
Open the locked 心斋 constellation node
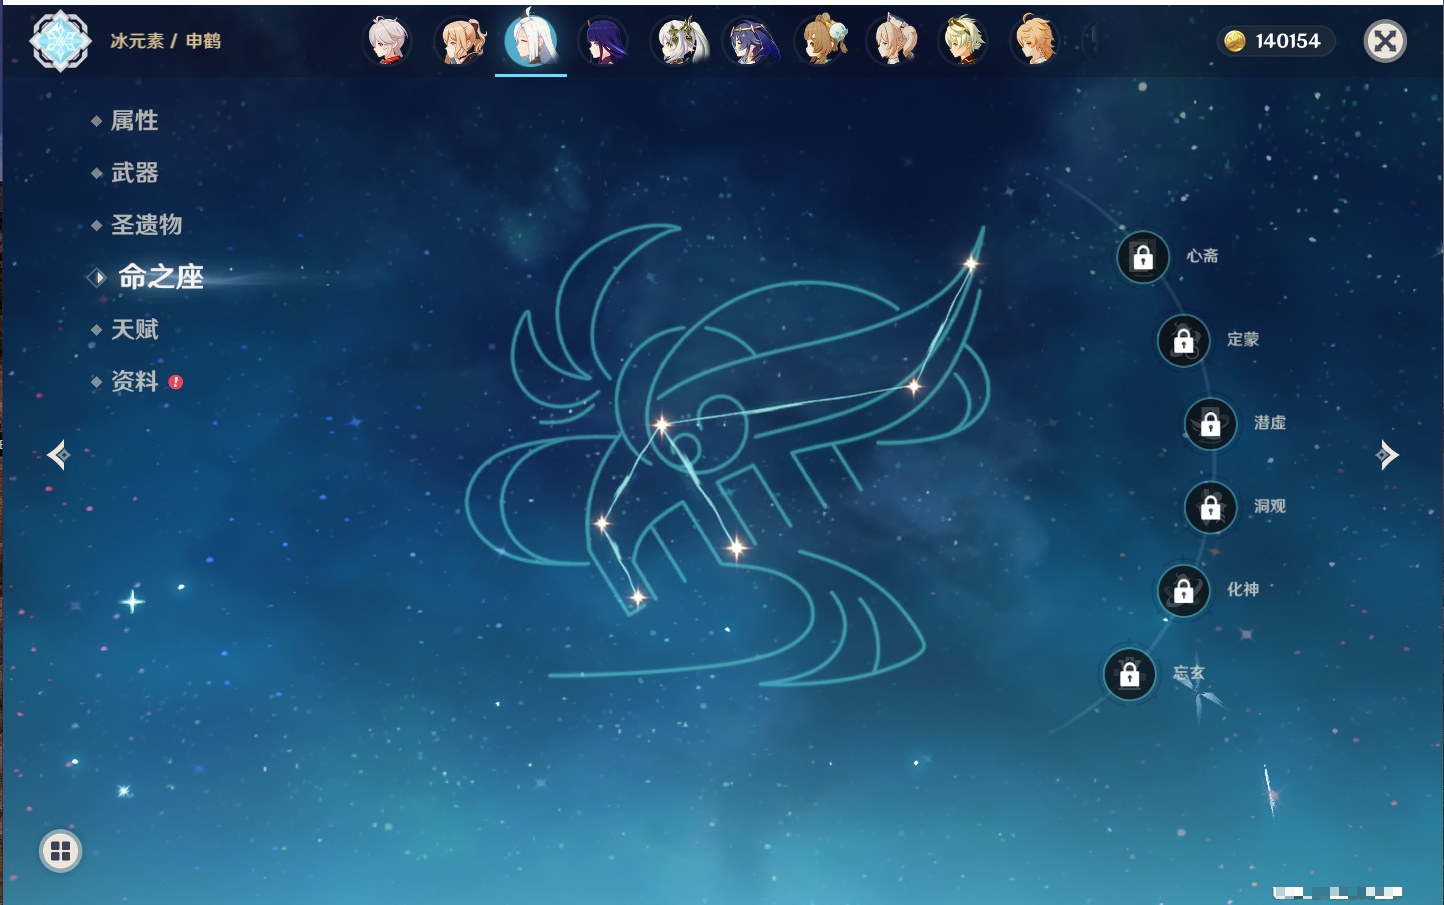point(1143,258)
